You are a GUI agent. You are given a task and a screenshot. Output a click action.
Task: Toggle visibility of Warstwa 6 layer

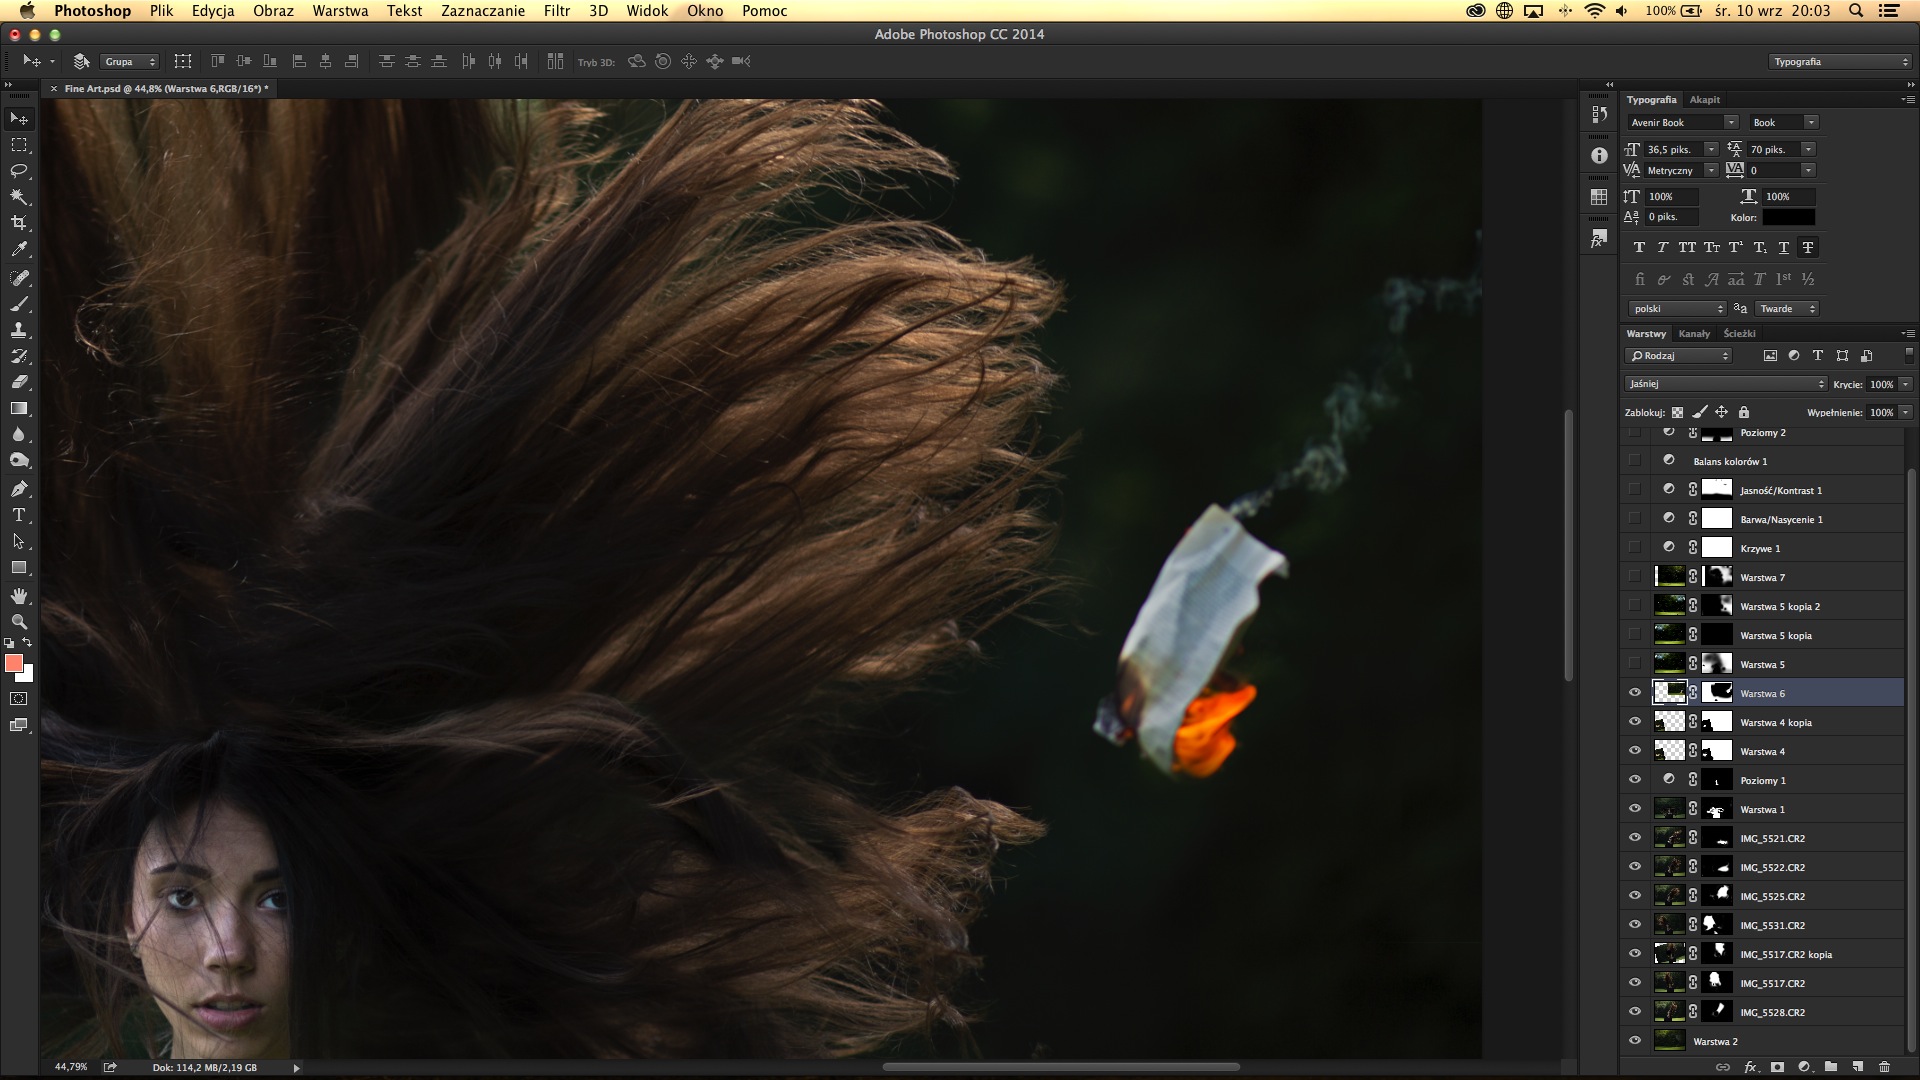pos(1635,692)
